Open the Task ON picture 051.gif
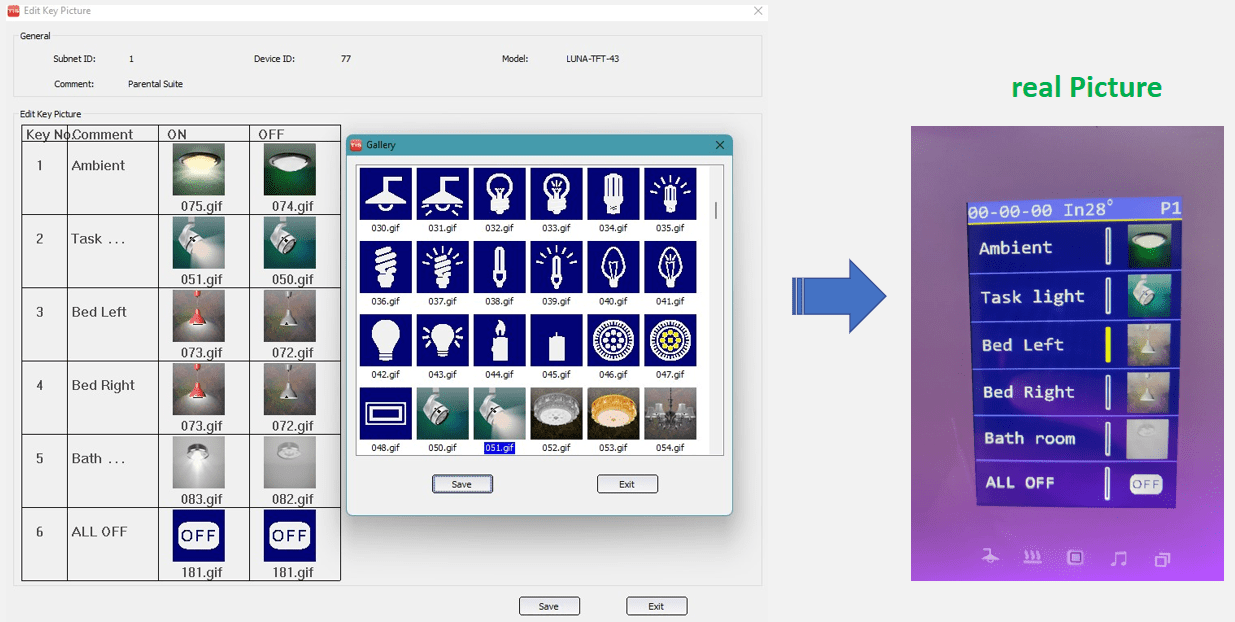Screen dimensions: 1235x622 coord(198,243)
